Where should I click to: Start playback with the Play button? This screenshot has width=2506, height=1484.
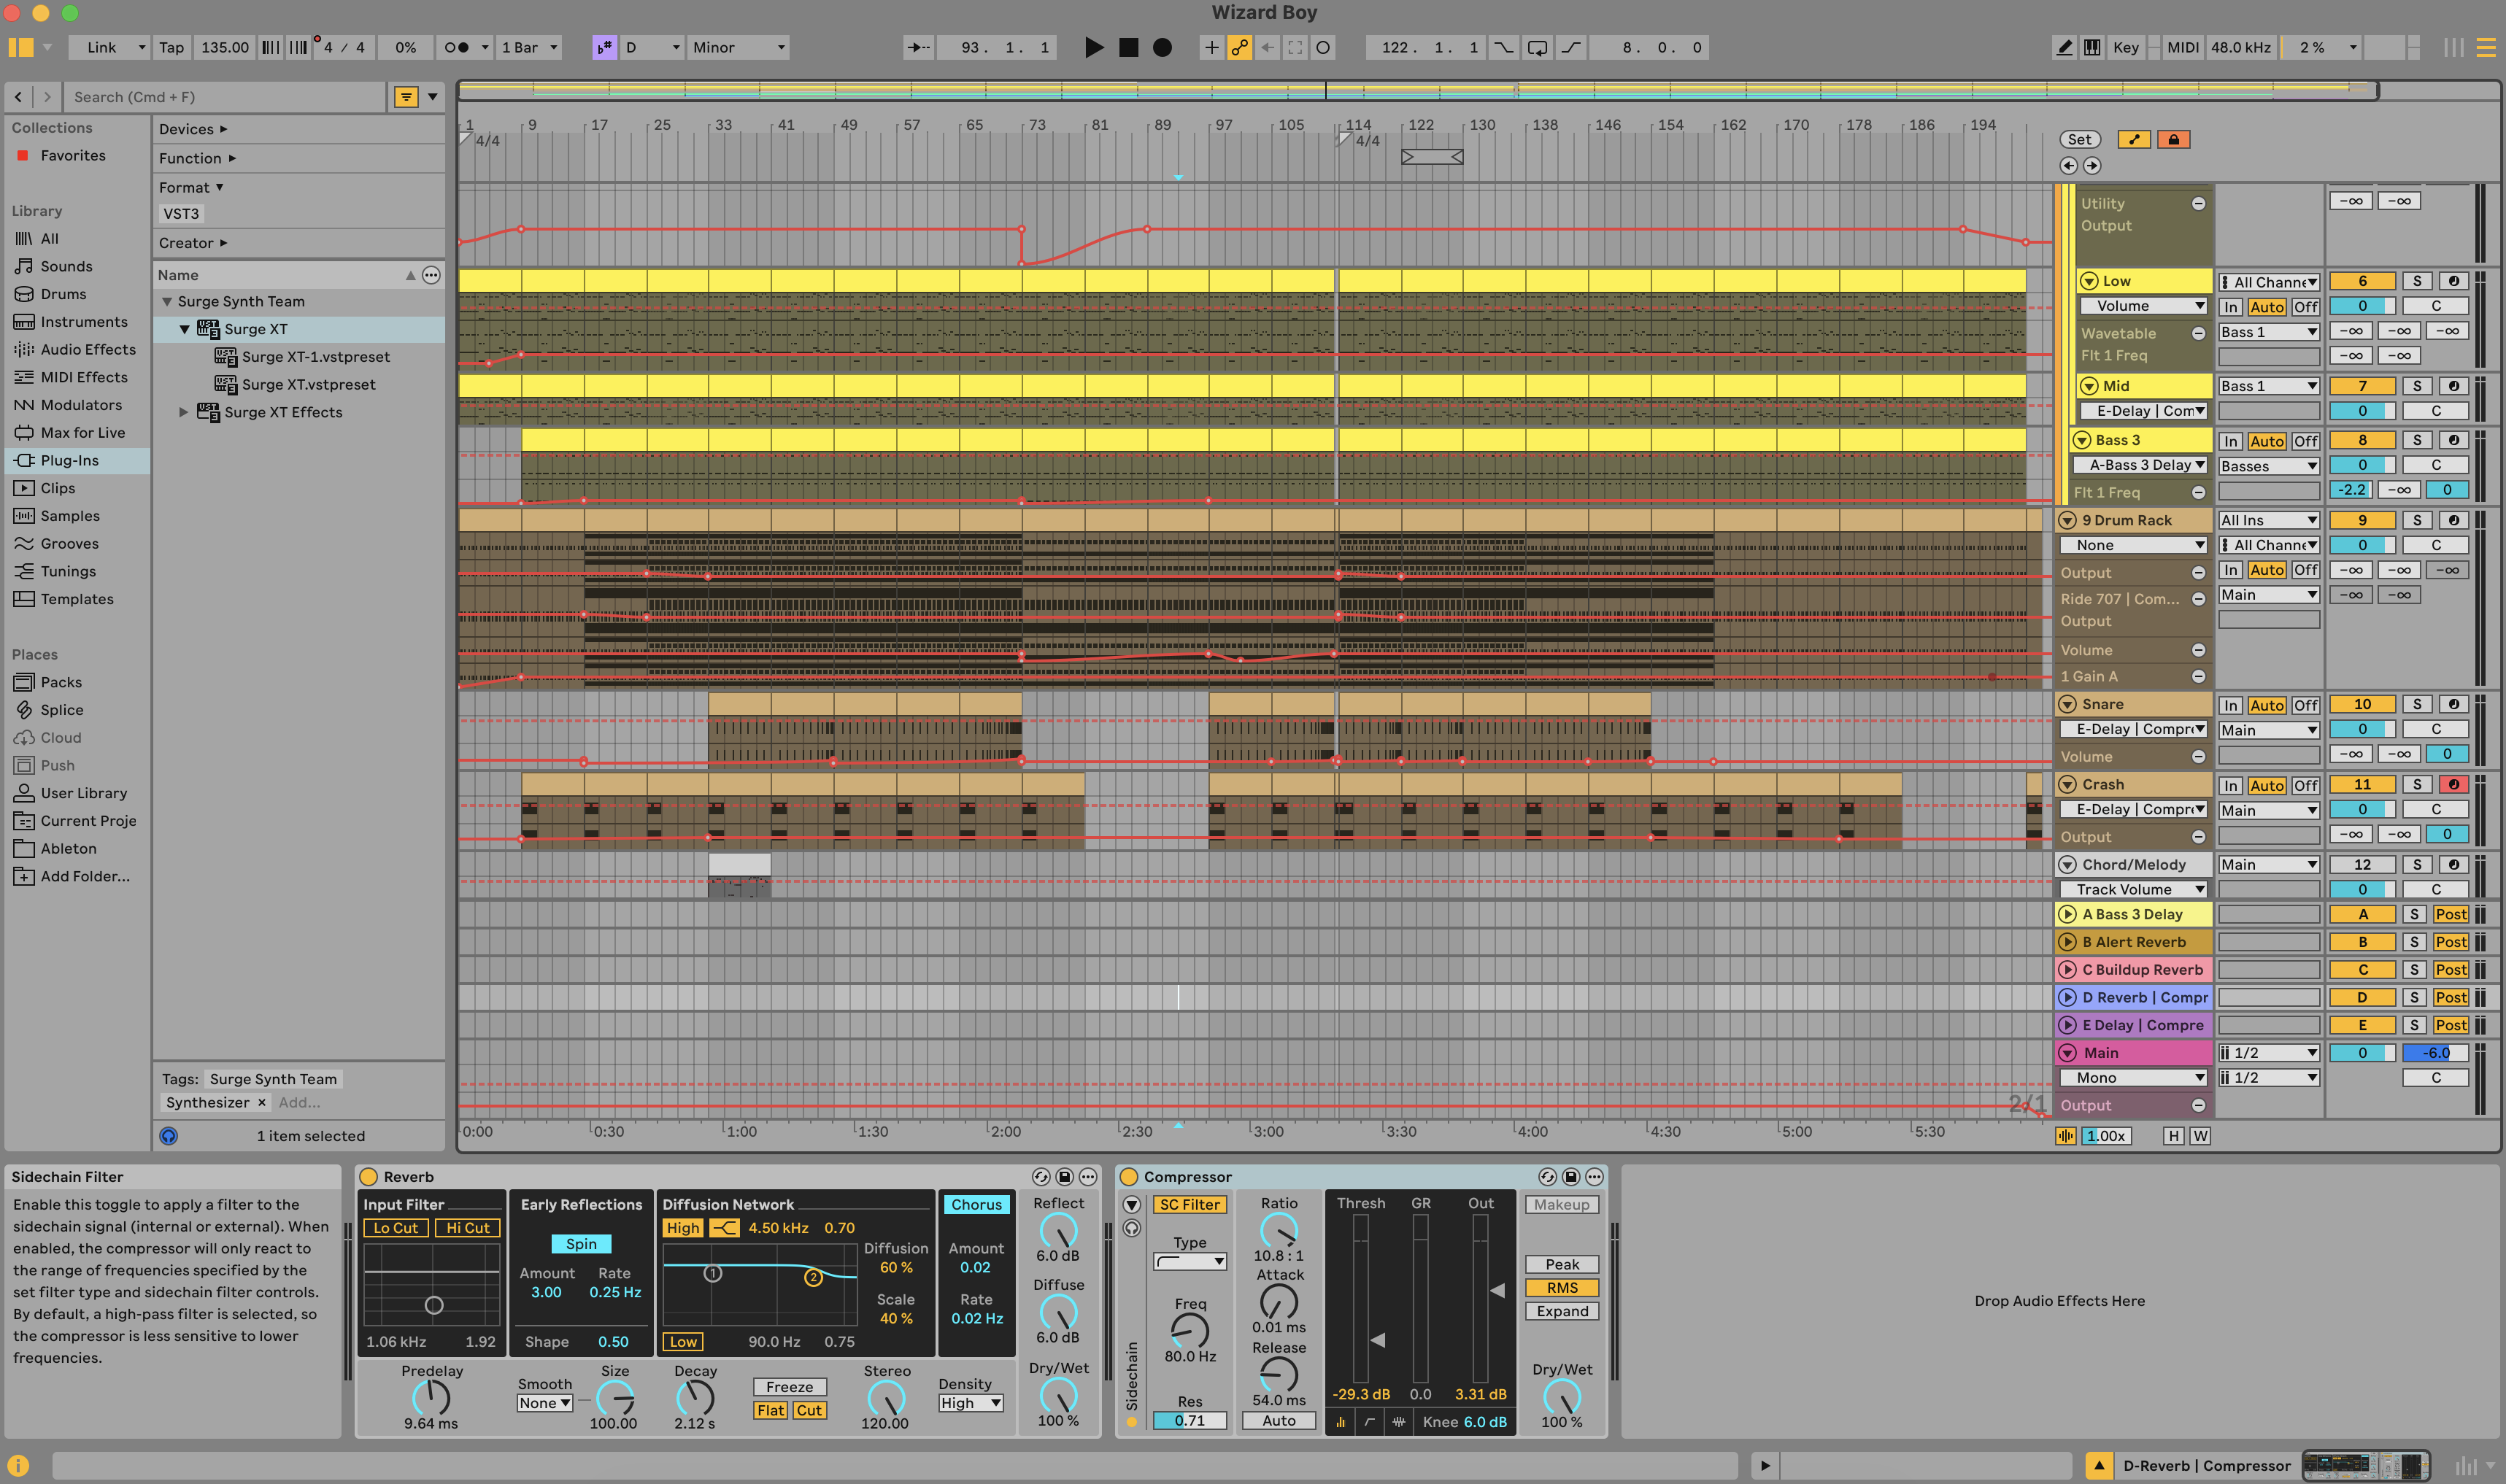1094,47
